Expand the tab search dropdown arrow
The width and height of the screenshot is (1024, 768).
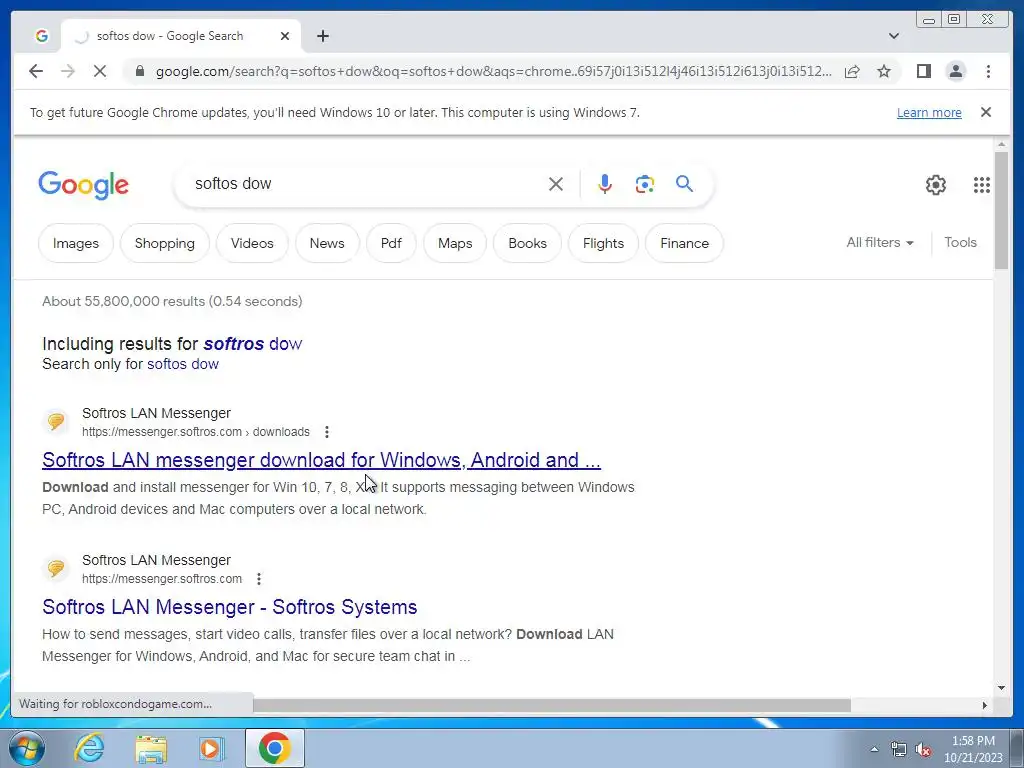click(x=893, y=36)
